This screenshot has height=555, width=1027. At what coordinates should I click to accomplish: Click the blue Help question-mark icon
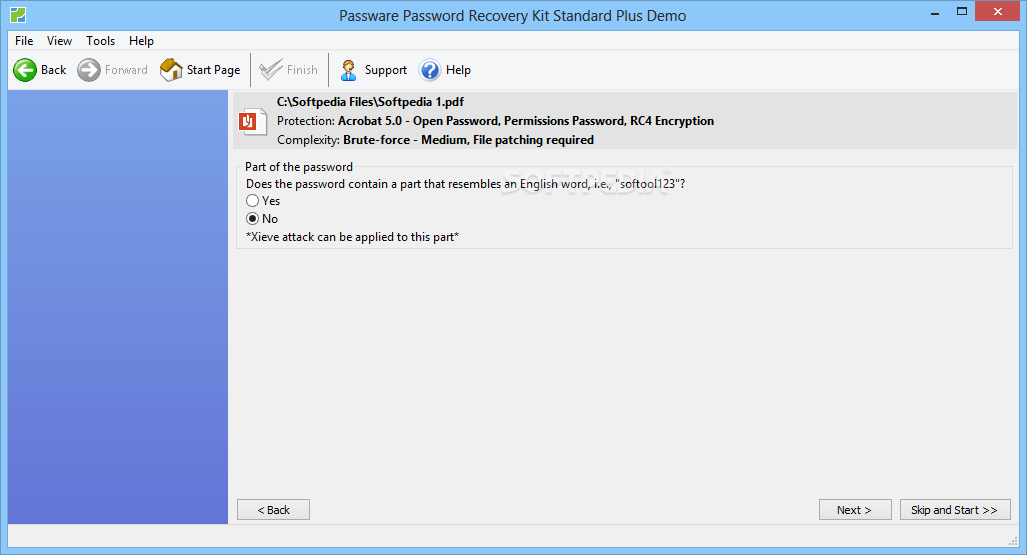pos(430,70)
